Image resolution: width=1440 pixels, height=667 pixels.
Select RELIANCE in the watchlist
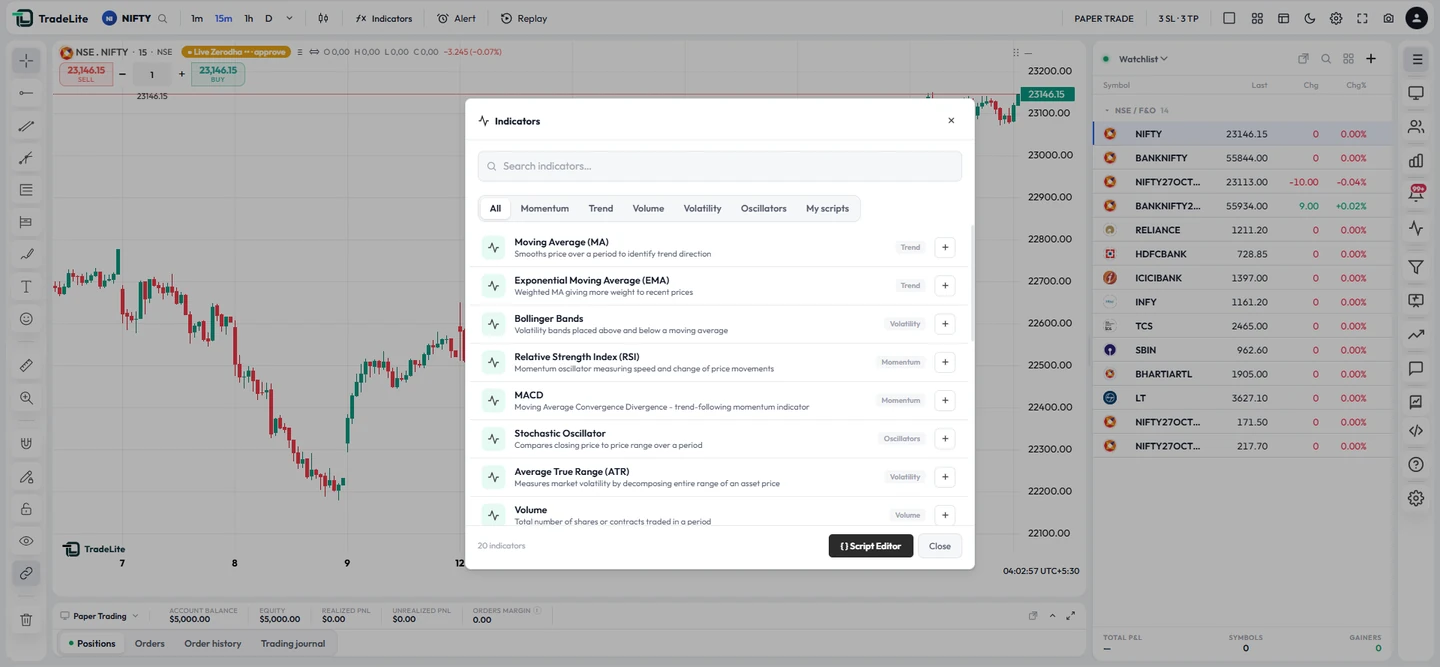[1242, 230]
